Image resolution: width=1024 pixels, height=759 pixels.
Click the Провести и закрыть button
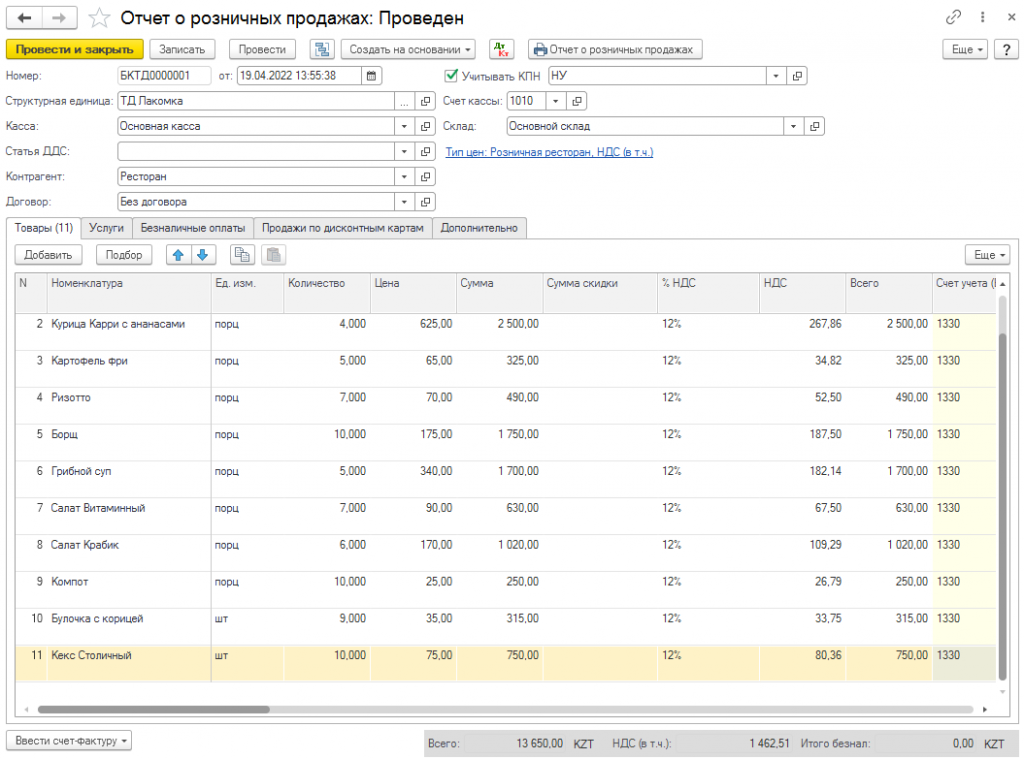(75, 49)
